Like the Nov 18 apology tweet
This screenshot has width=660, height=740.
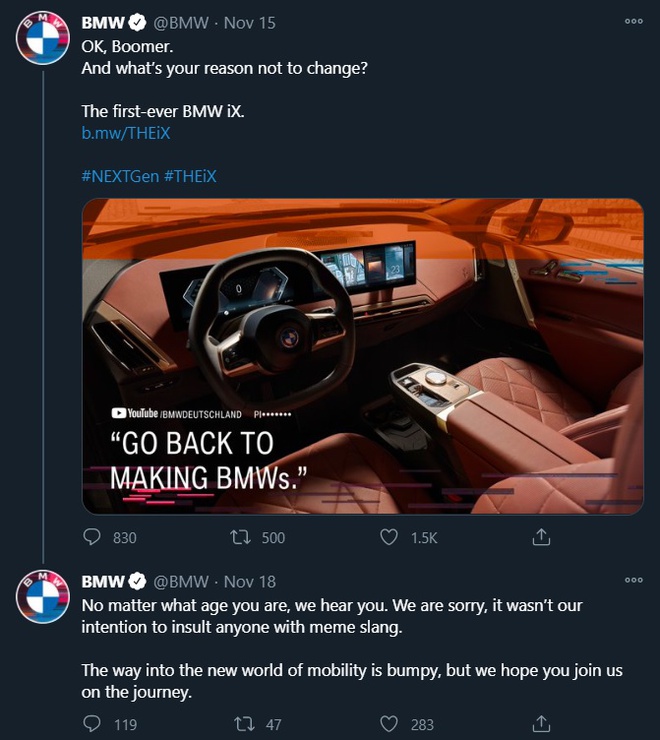pyautogui.click(x=390, y=724)
